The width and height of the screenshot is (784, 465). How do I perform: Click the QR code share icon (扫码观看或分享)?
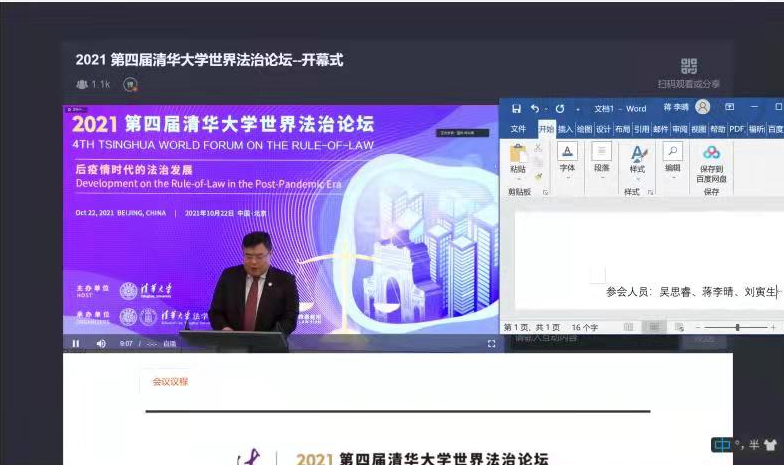[x=688, y=66]
